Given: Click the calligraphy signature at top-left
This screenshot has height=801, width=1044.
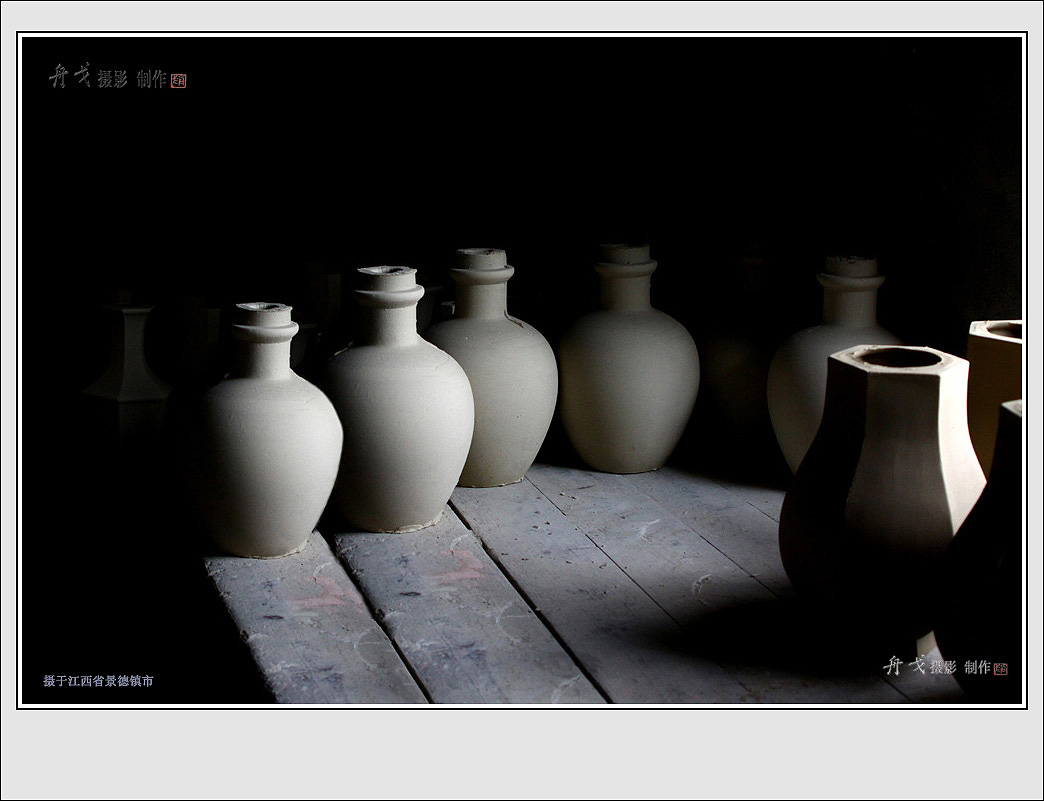Looking at the screenshot, I should point(70,77).
